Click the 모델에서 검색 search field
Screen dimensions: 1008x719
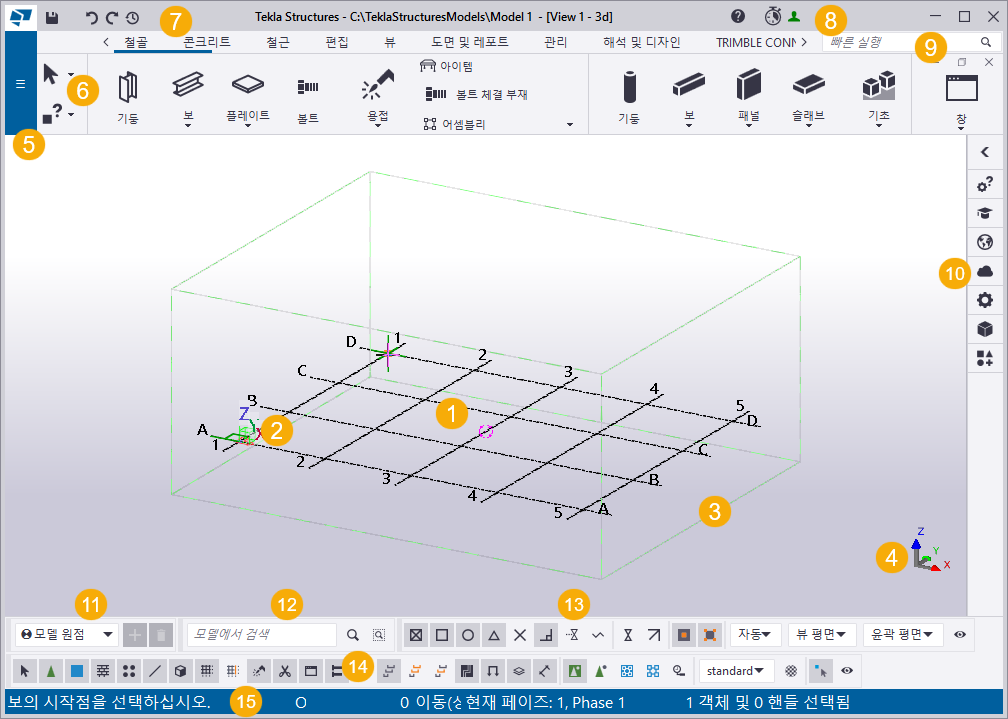click(x=262, y=634)
